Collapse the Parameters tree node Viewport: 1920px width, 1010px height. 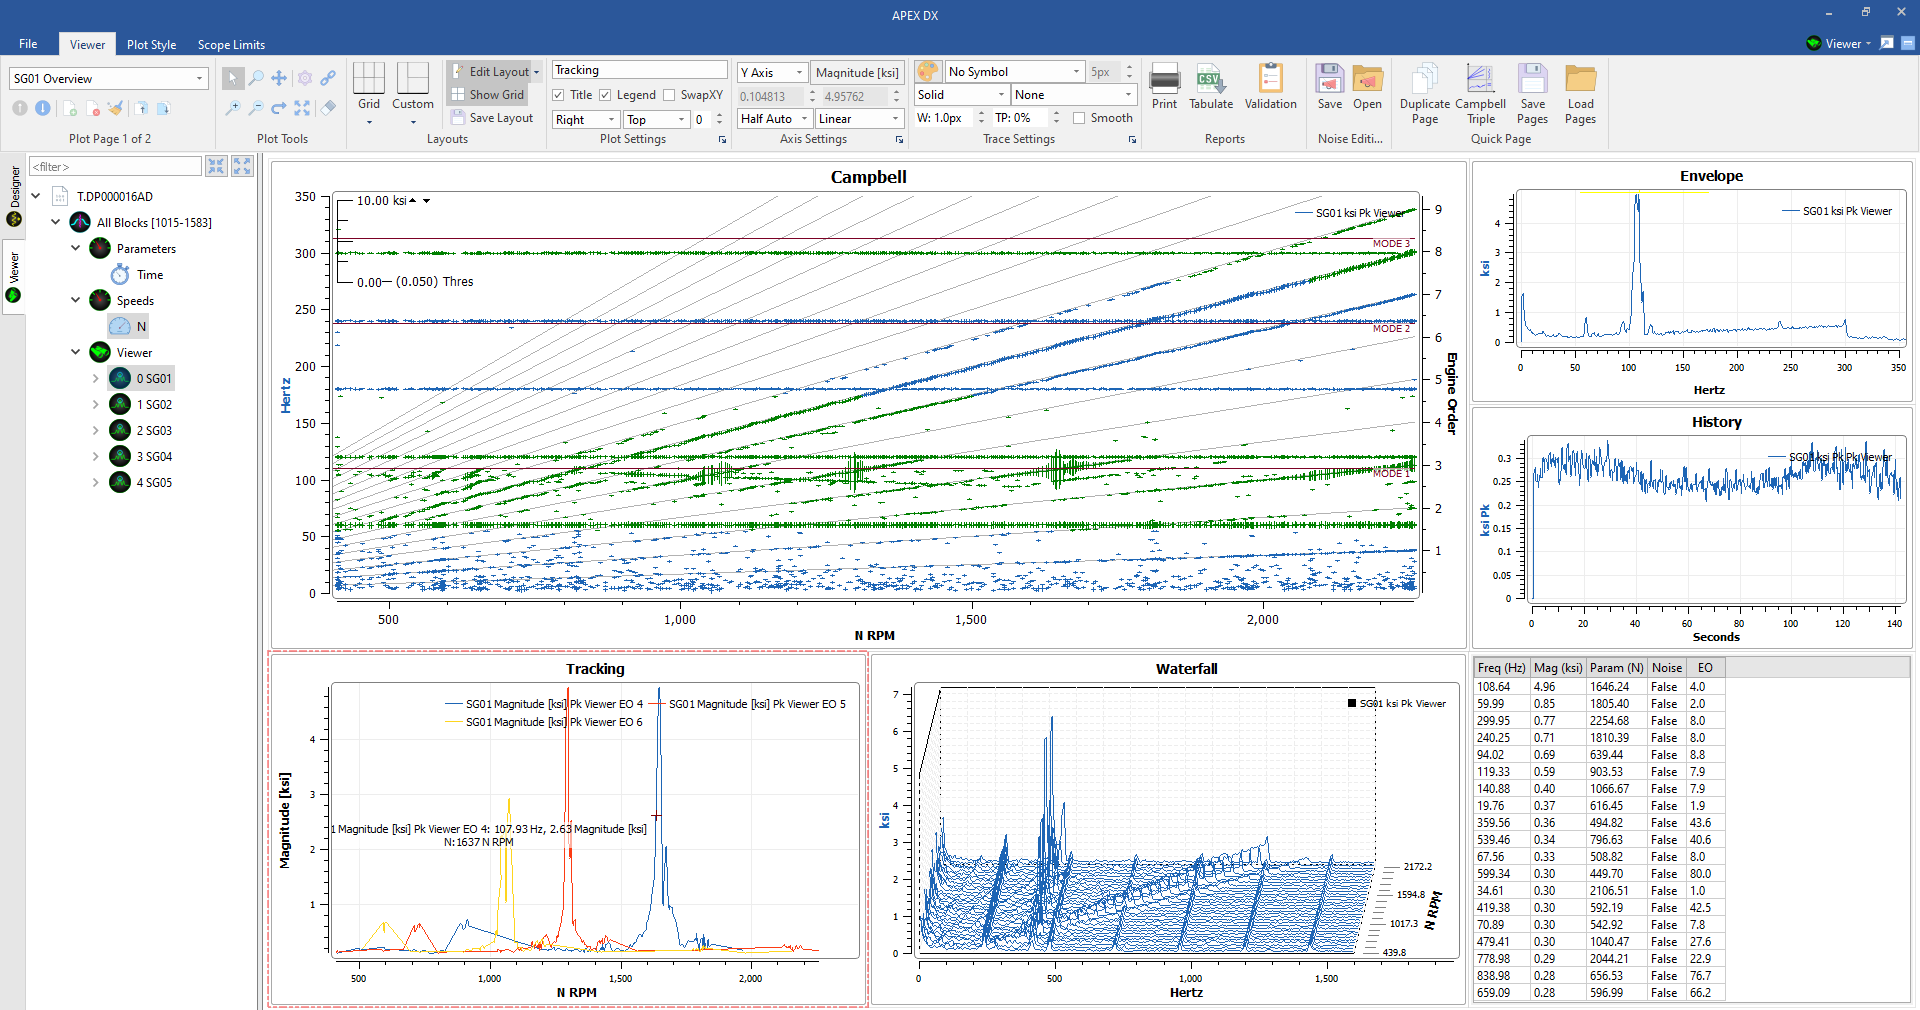click(x=76, y=248)
